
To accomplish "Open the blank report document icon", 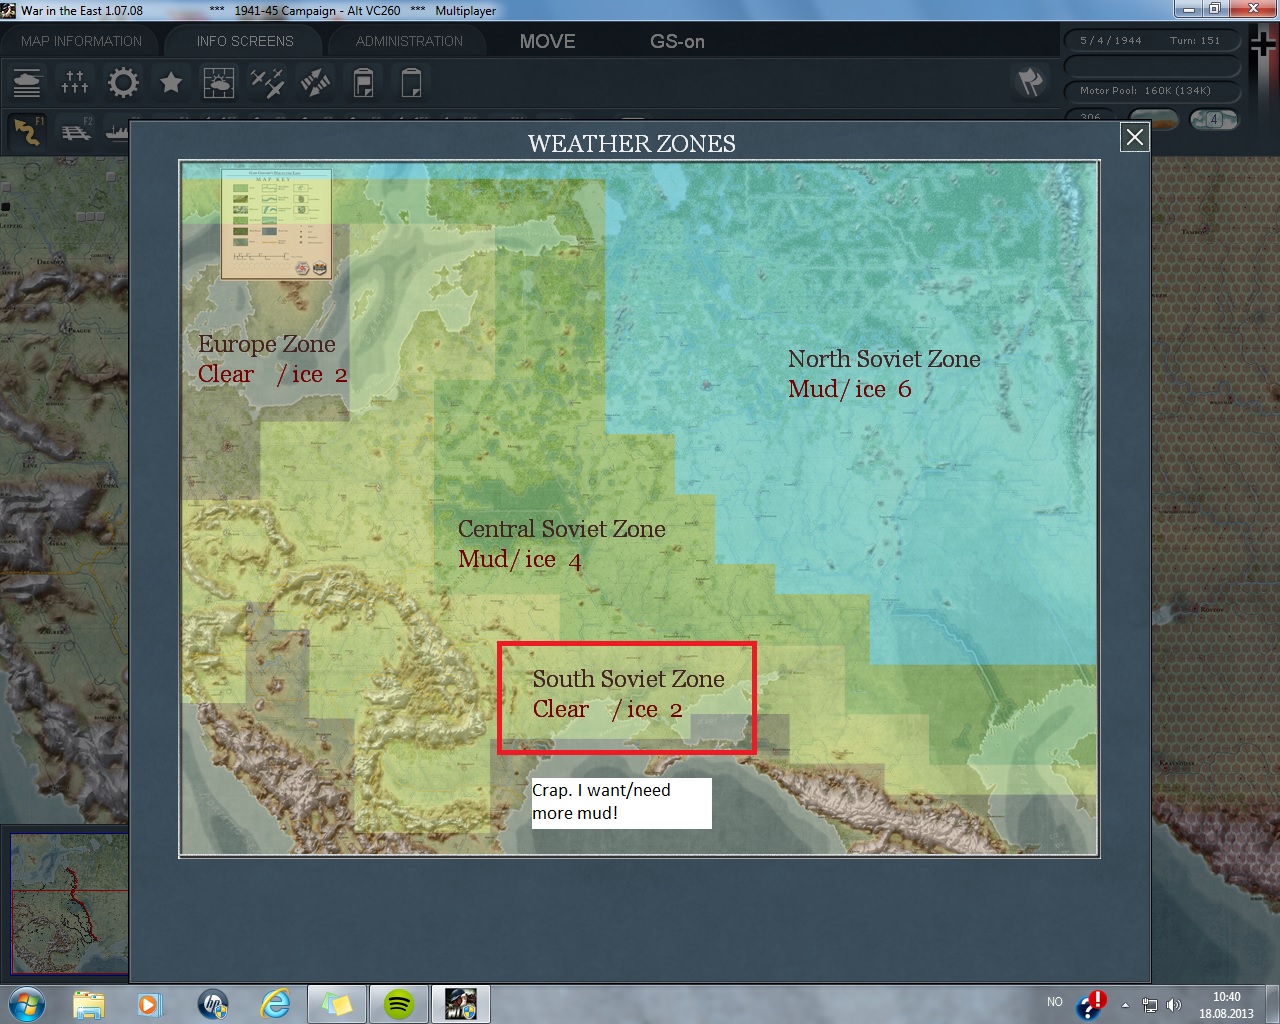I will coord(411,82).
